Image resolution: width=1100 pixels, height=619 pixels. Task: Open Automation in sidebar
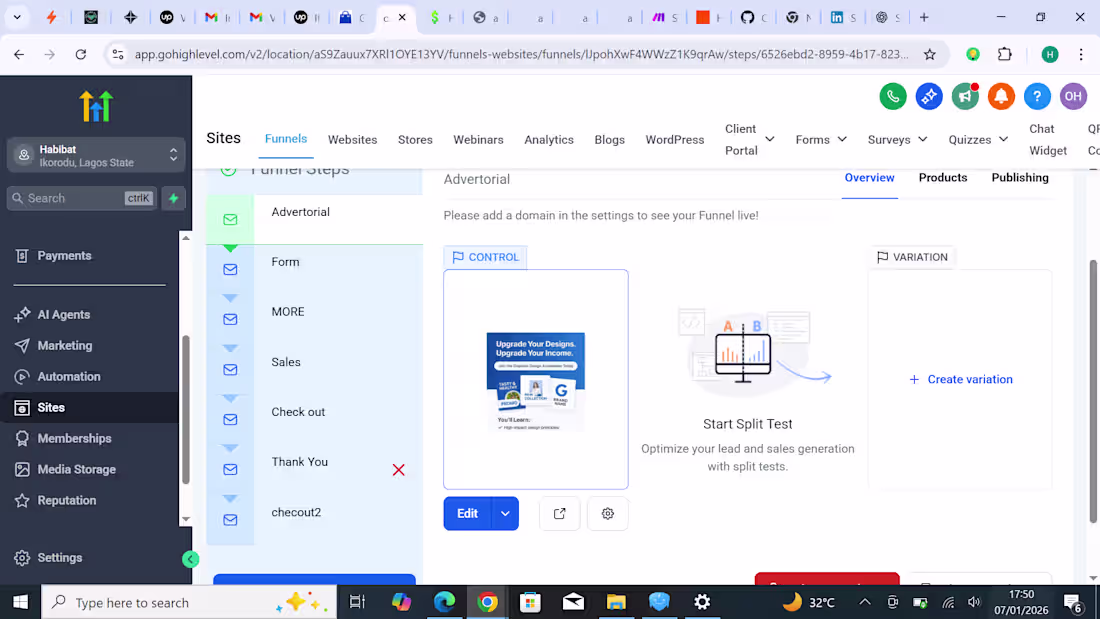69,376
